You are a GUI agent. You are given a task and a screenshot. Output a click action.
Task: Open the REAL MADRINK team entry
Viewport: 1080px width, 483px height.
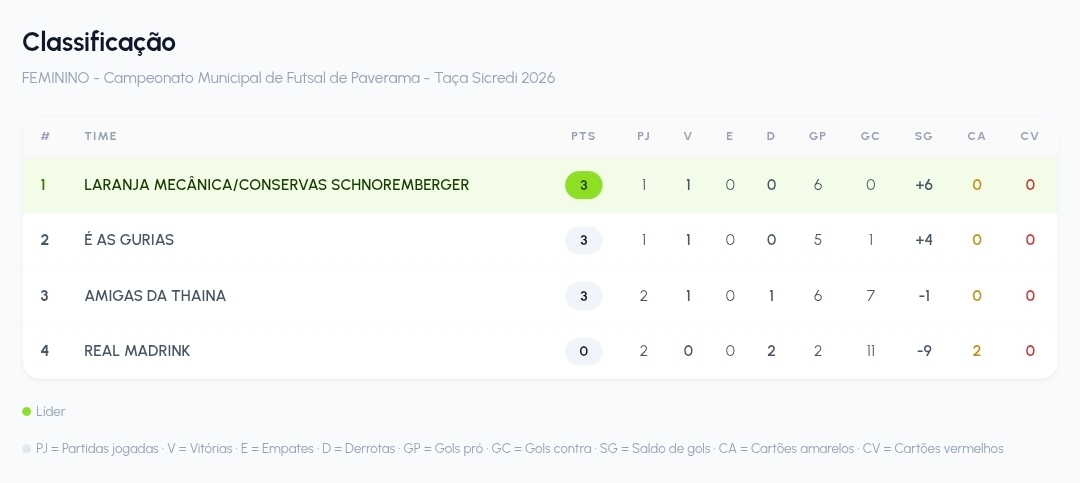click(x=540, y=351)
